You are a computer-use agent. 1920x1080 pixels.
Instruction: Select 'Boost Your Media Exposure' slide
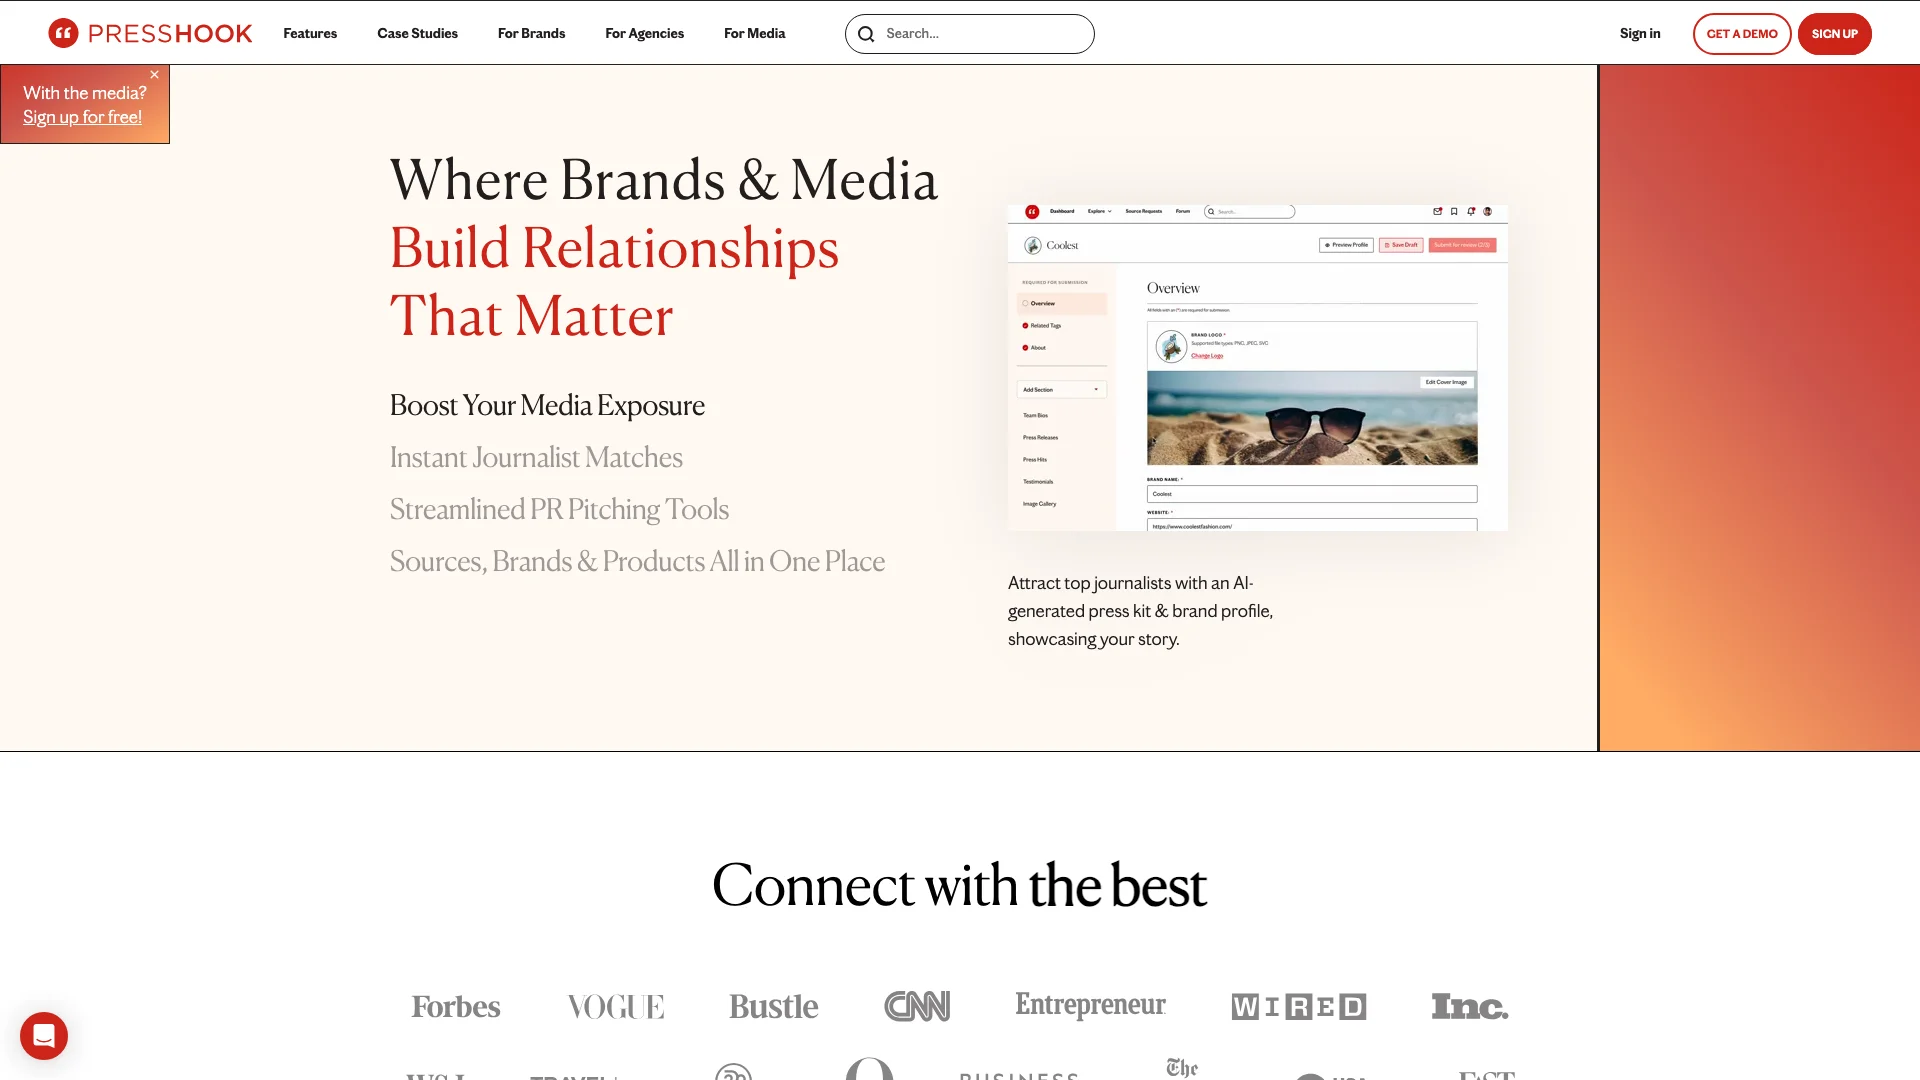(x=547, y=406)
